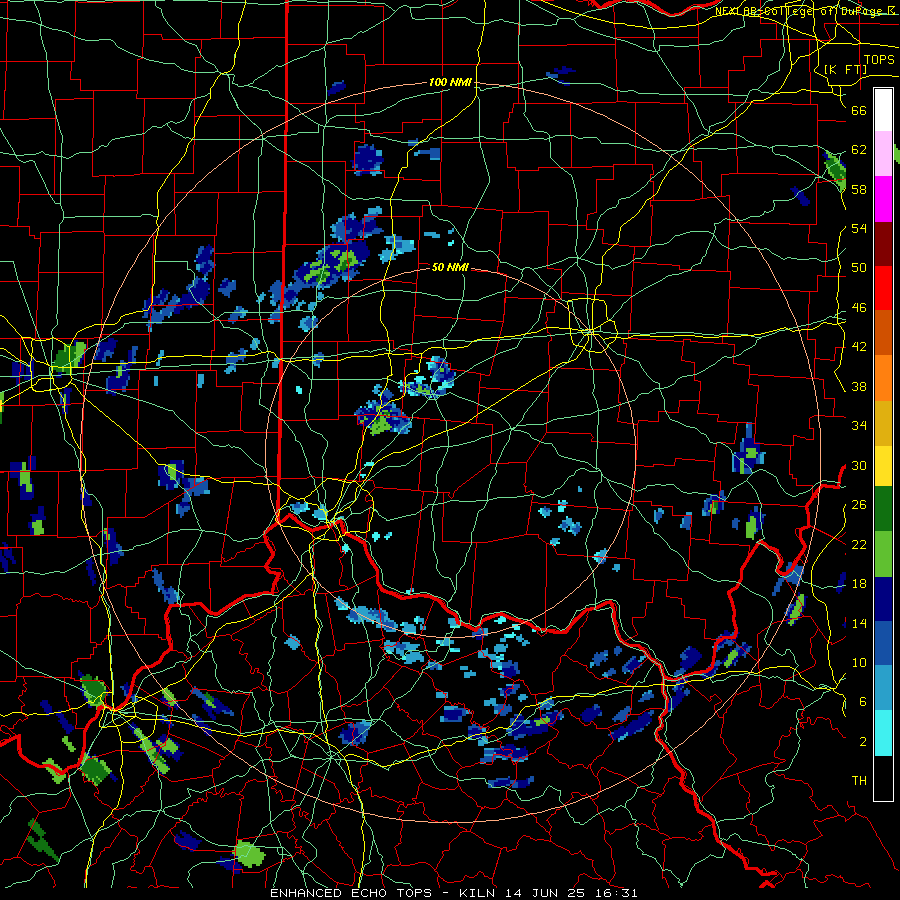Click the 62 scale value
Viewport: 900px width, 900px height.
click(859, 150)
